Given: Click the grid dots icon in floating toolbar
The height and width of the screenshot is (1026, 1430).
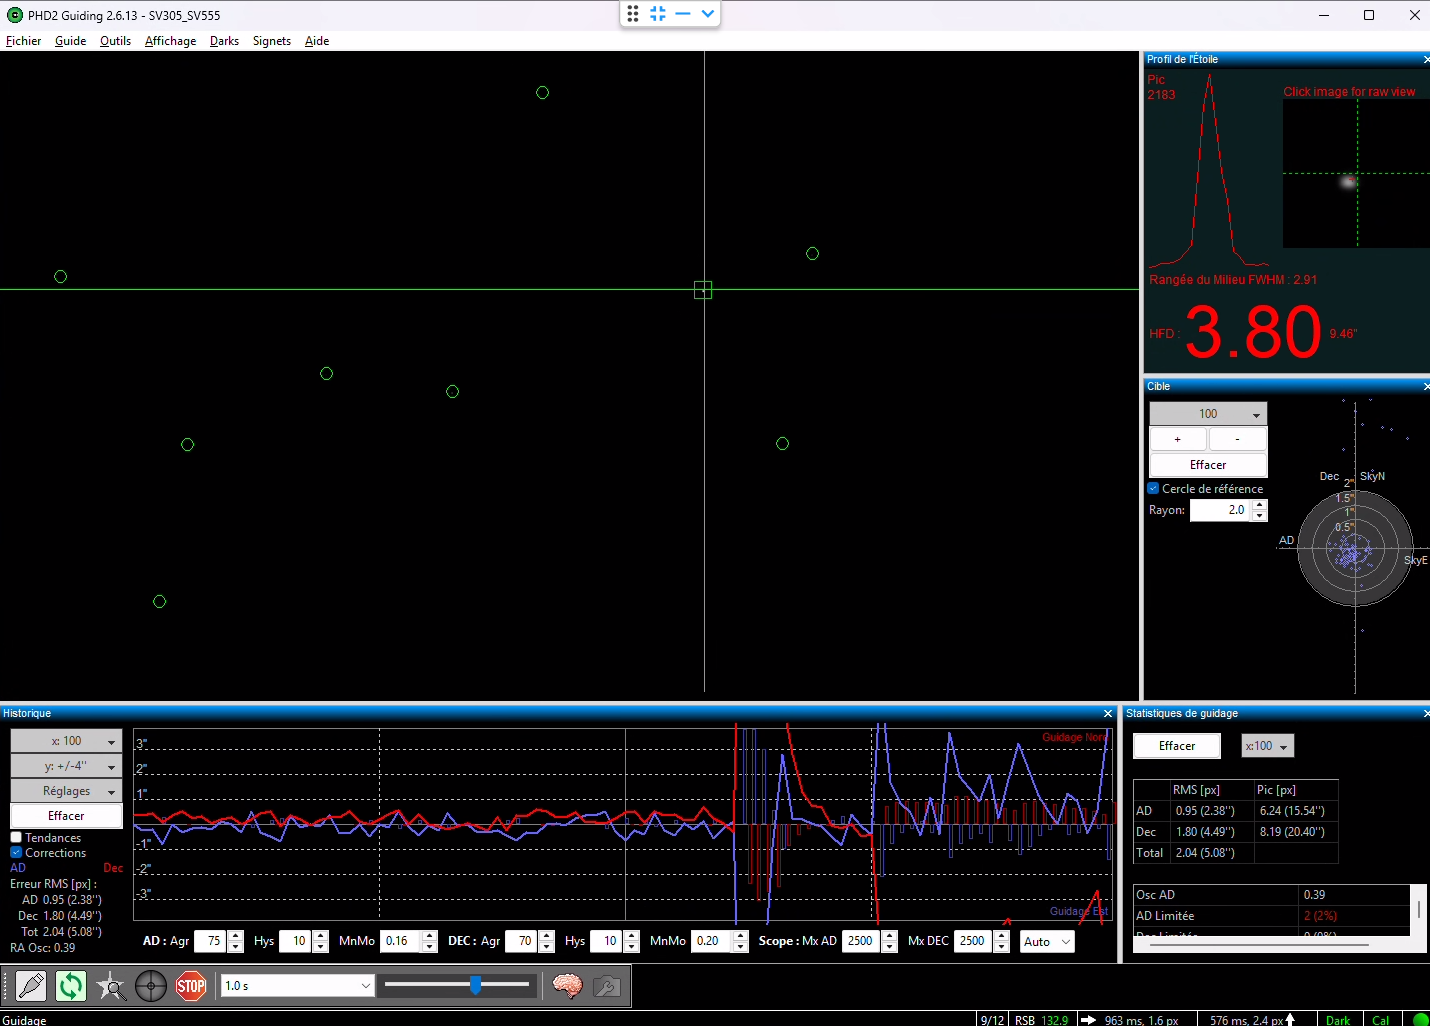Looking at the screenshot, I should pos(633,14).
